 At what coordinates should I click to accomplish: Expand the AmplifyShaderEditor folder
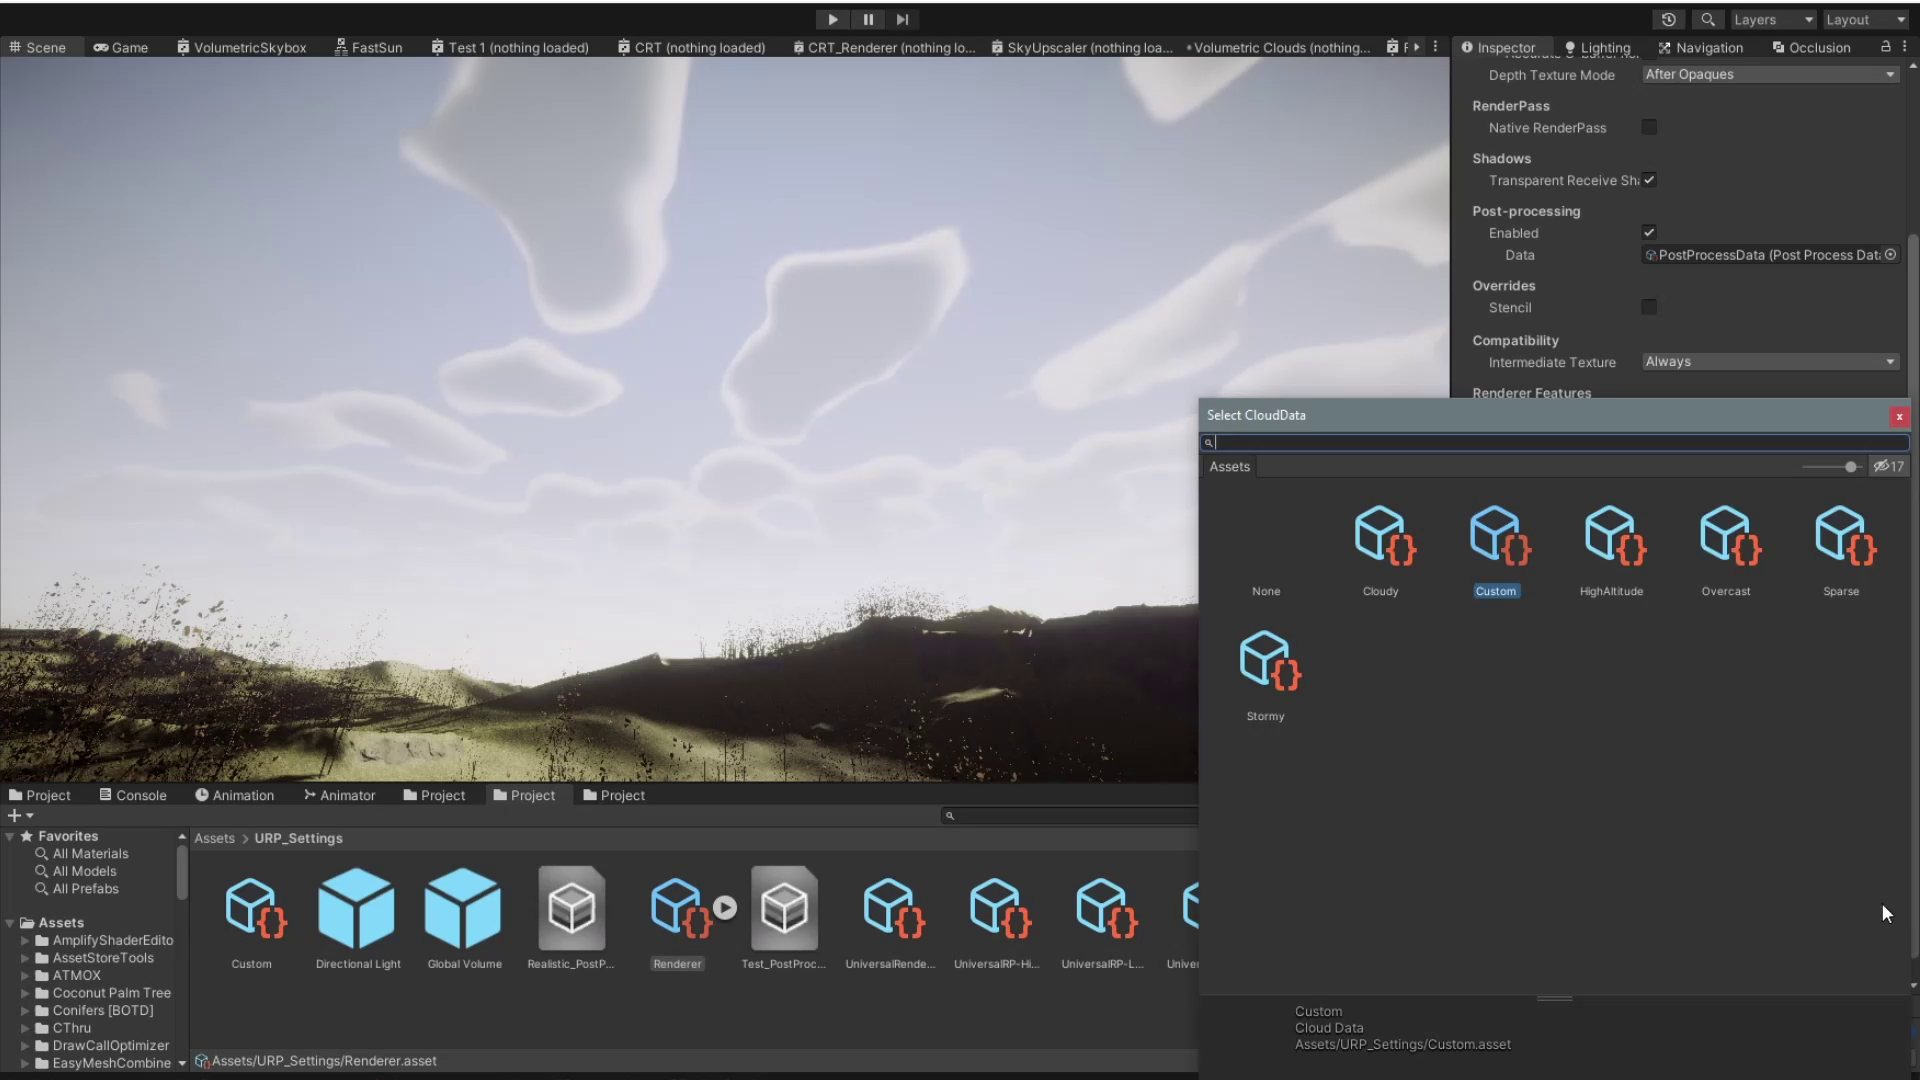pos(25,940)
